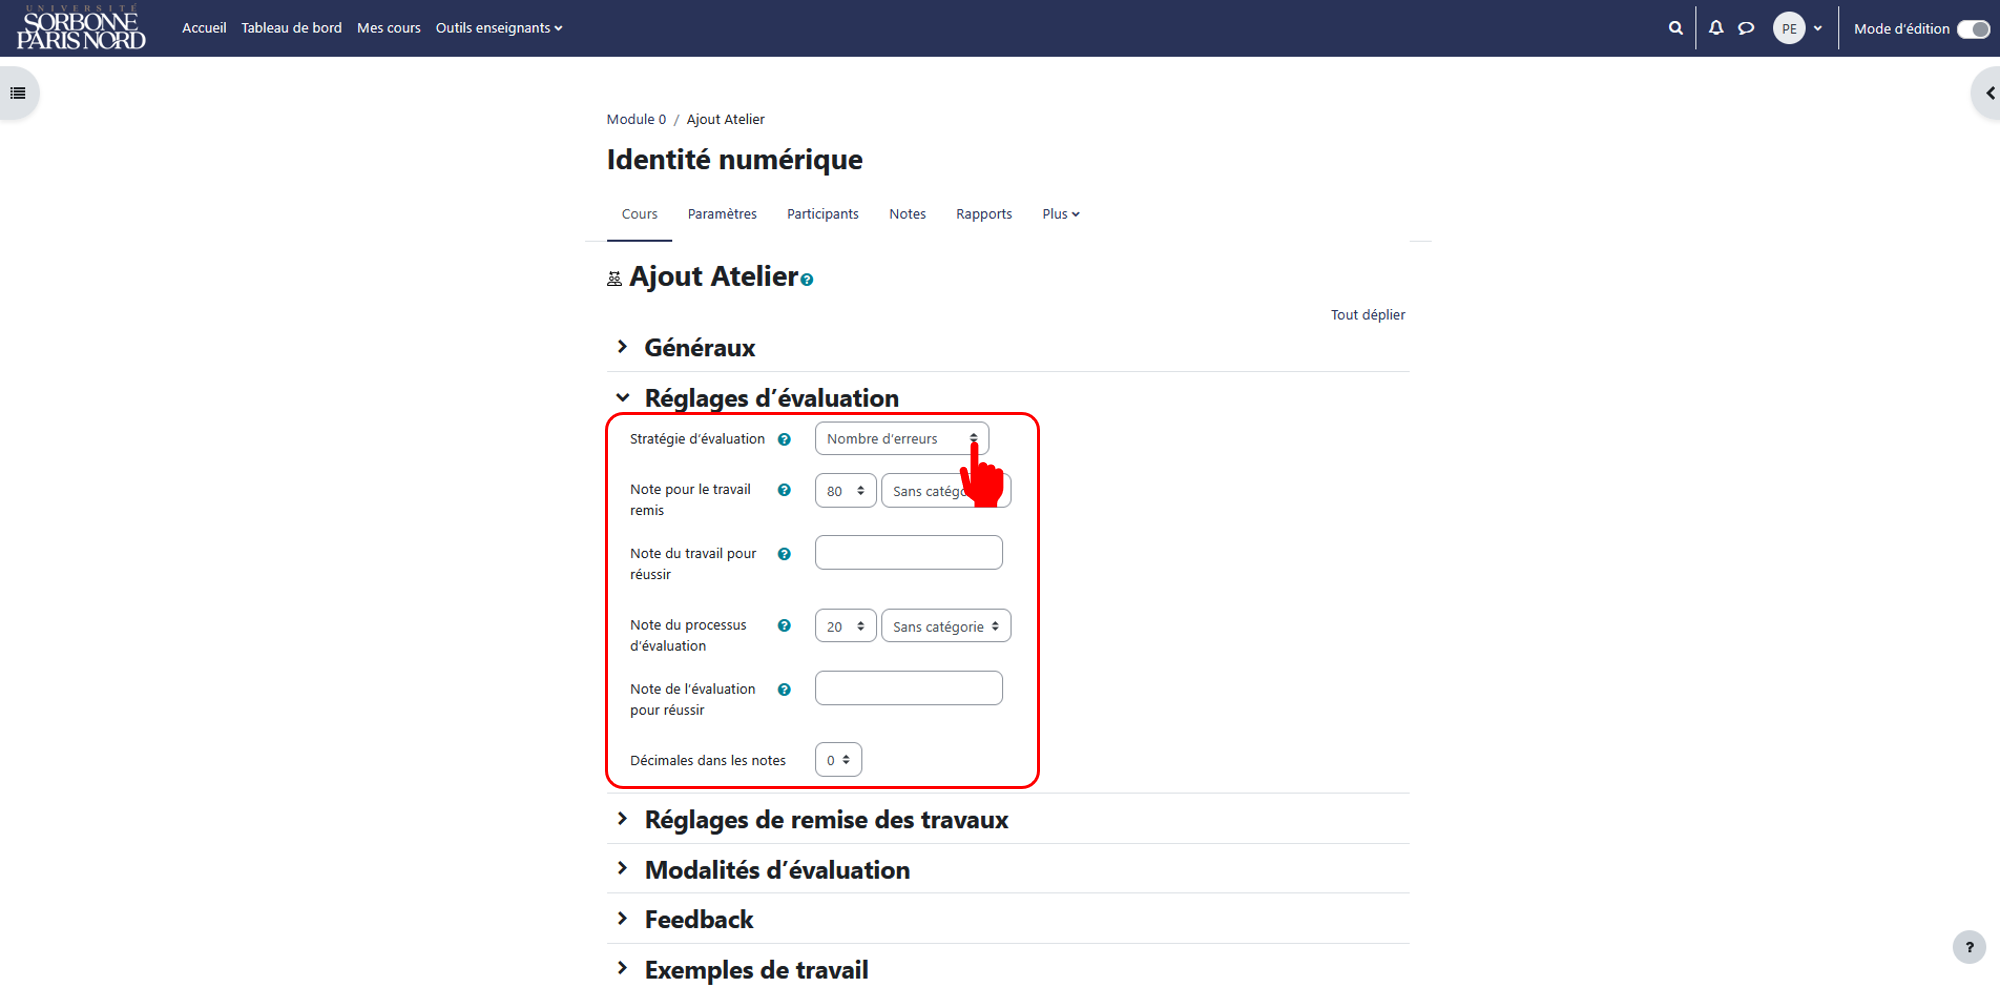Open Stratégie d'évaluation dropdown
The height and width of the screenshot is (987, 2000).
click(x=902, y=439)
